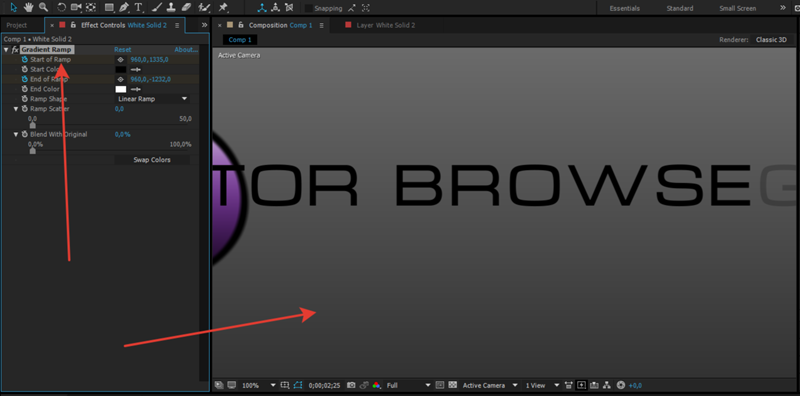This screenshot has height=396, width=800.
Task: Show hidden panel tabs with double chevron
Action: (x=204, y=24)
